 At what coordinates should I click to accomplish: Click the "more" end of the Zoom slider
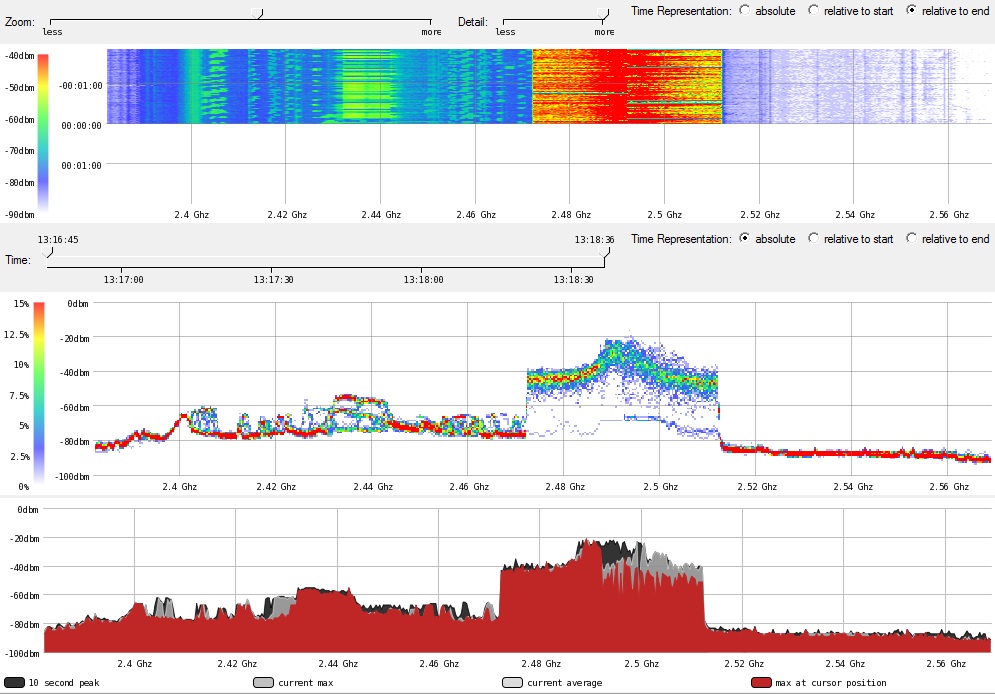point(431,22)
